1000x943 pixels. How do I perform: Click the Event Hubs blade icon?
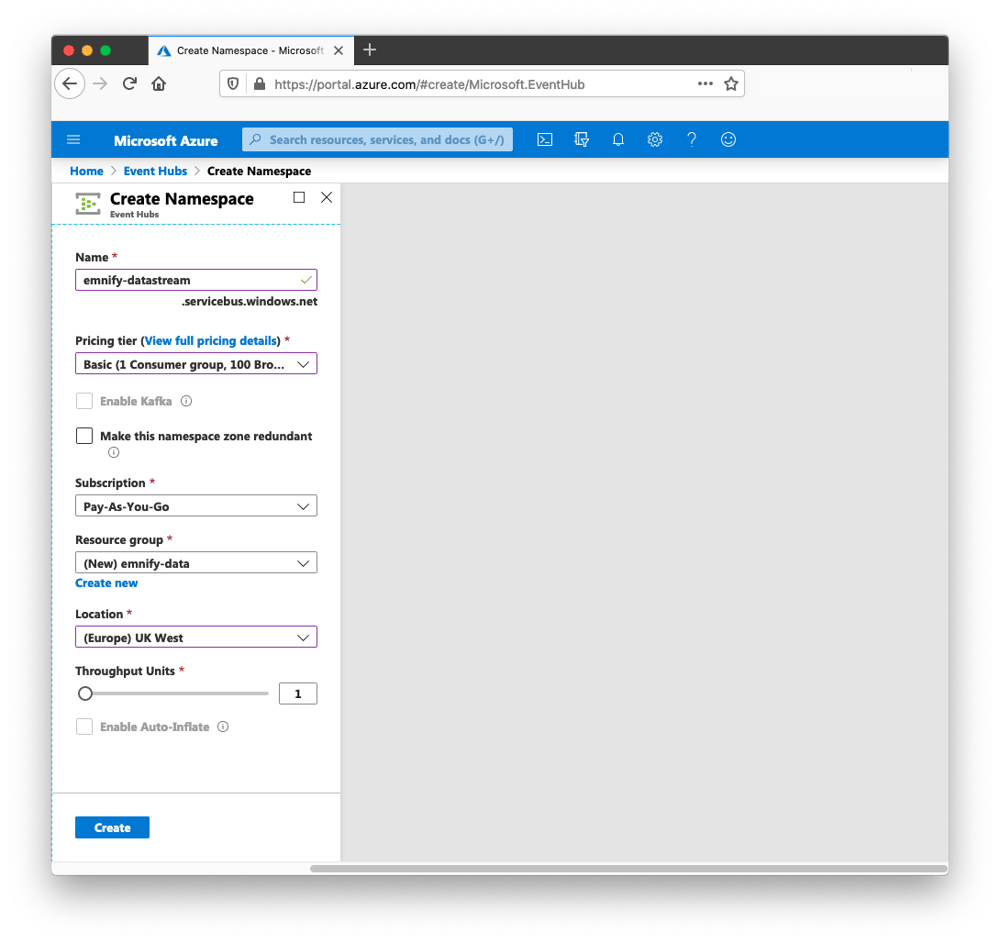pos(88,204)
